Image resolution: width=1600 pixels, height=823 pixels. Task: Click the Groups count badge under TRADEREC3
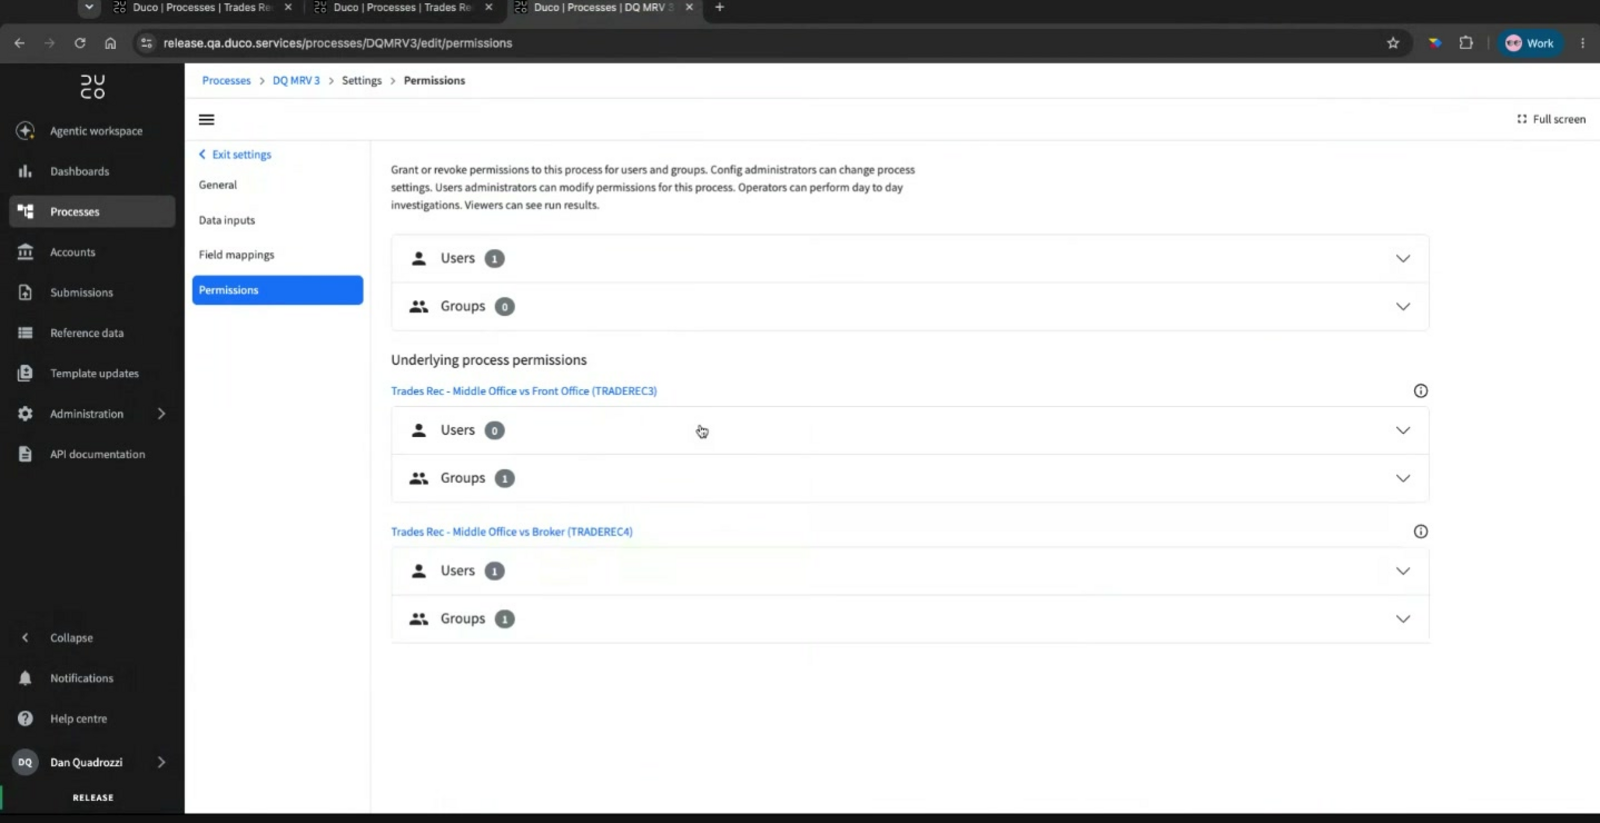click(x=505, y=479)
